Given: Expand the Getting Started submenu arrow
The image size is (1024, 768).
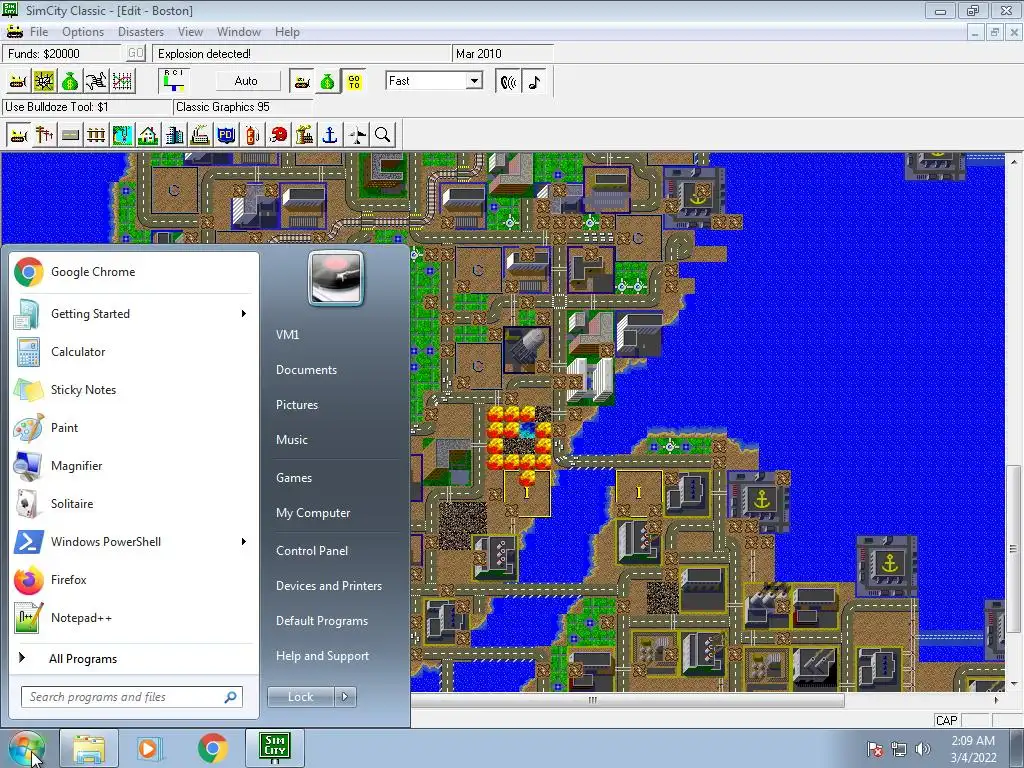Looking at the screenshot, I should [244, 313].
